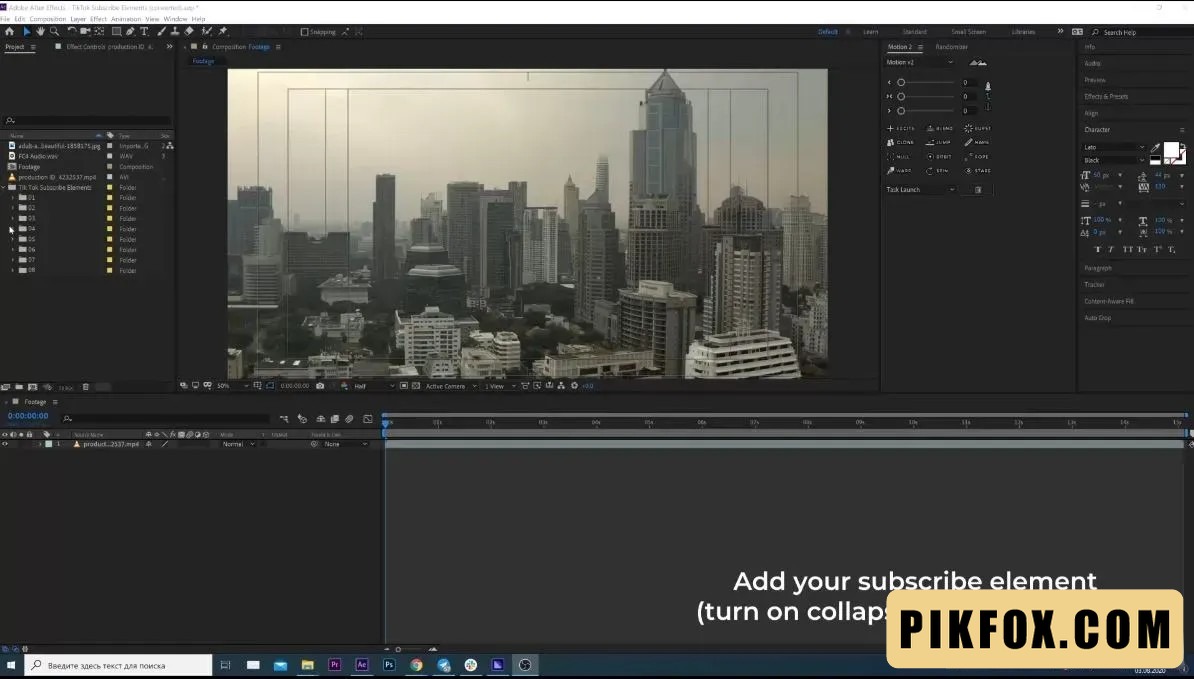The height and width of the screenshot is (679, 1194).
Task: Click the Jump button in Motion panel
Action: point(940,142)
